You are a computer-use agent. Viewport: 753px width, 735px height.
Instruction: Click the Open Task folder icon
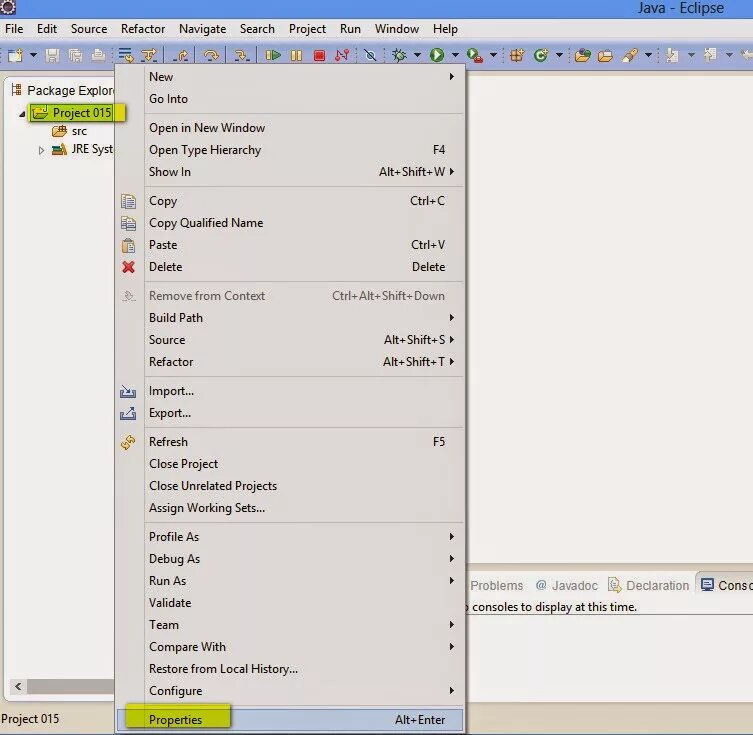(605, 56)
